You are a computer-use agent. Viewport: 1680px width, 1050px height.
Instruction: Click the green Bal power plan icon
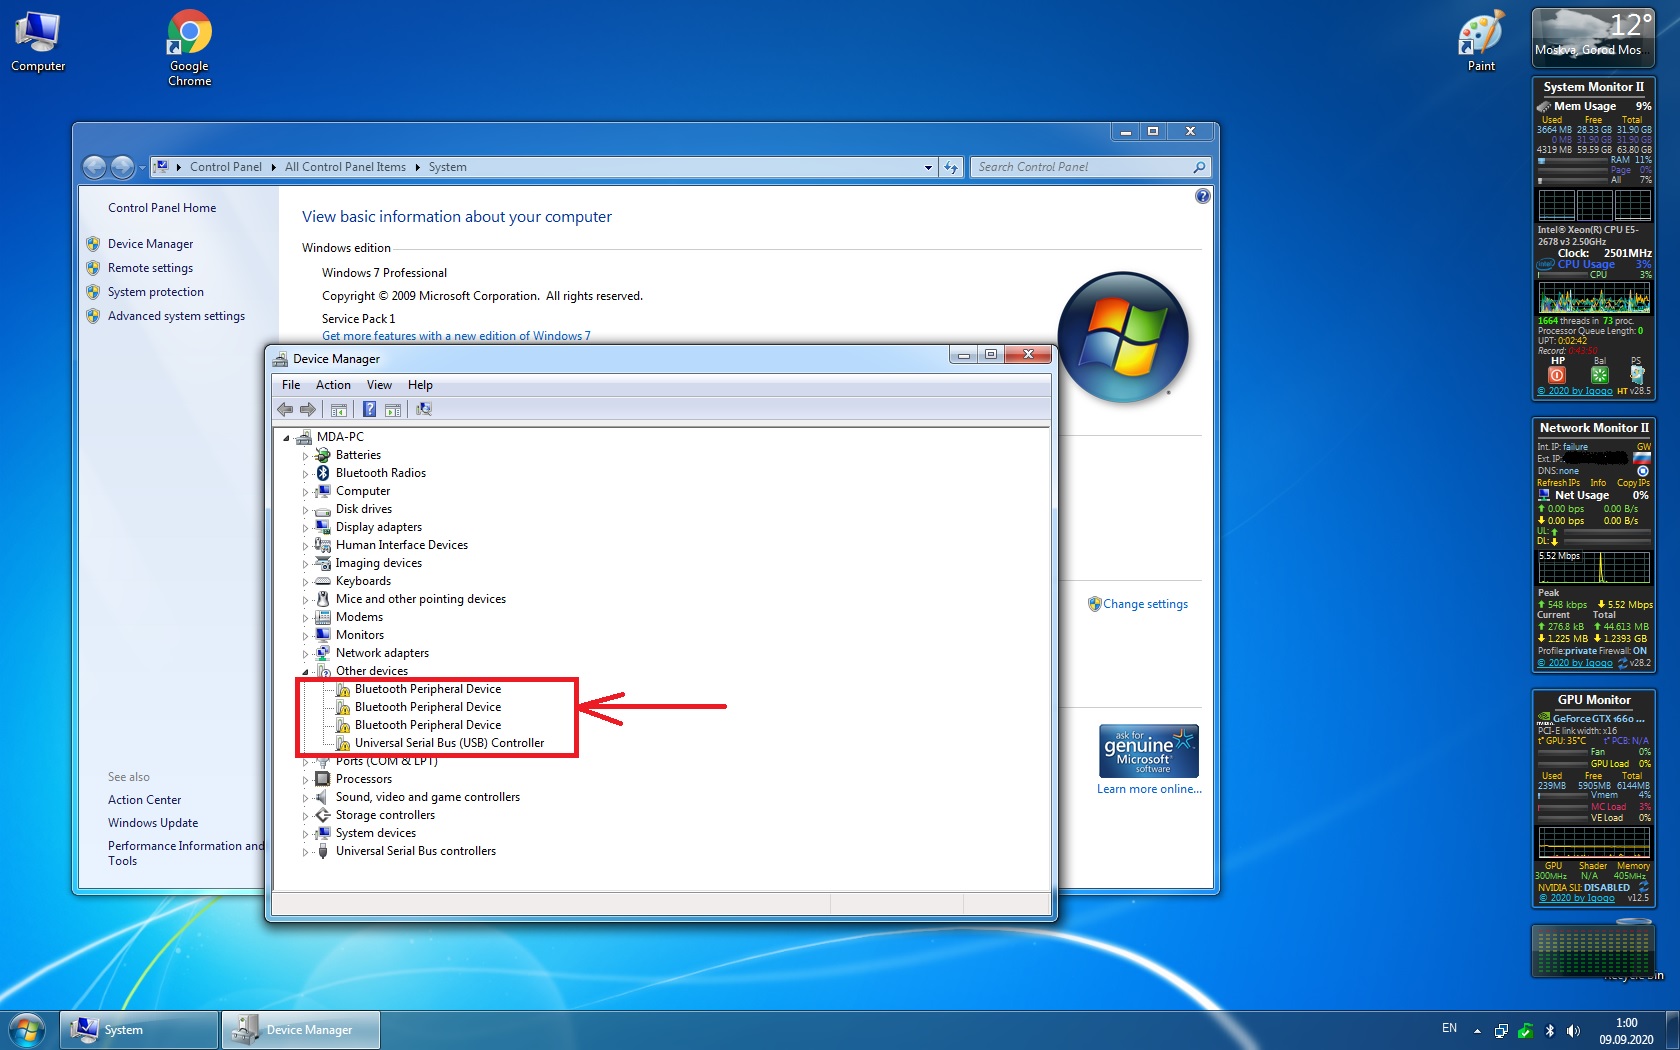click(1600, 375)
